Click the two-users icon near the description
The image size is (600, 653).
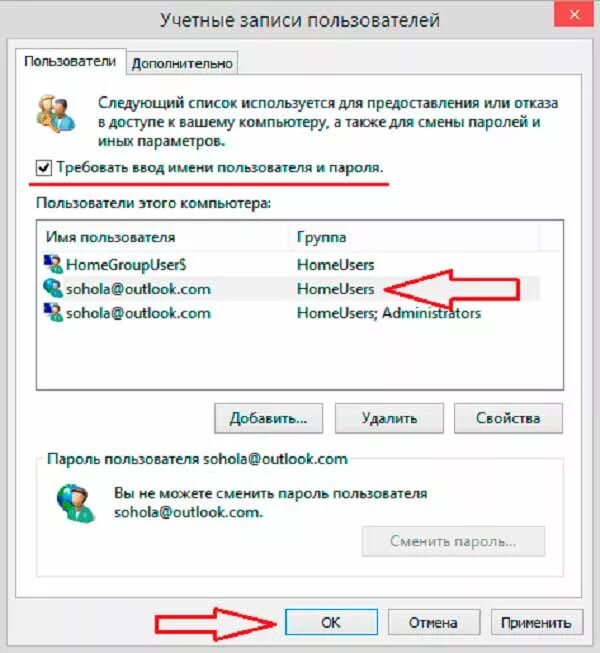pyautogui.click(x=56, y=114)
